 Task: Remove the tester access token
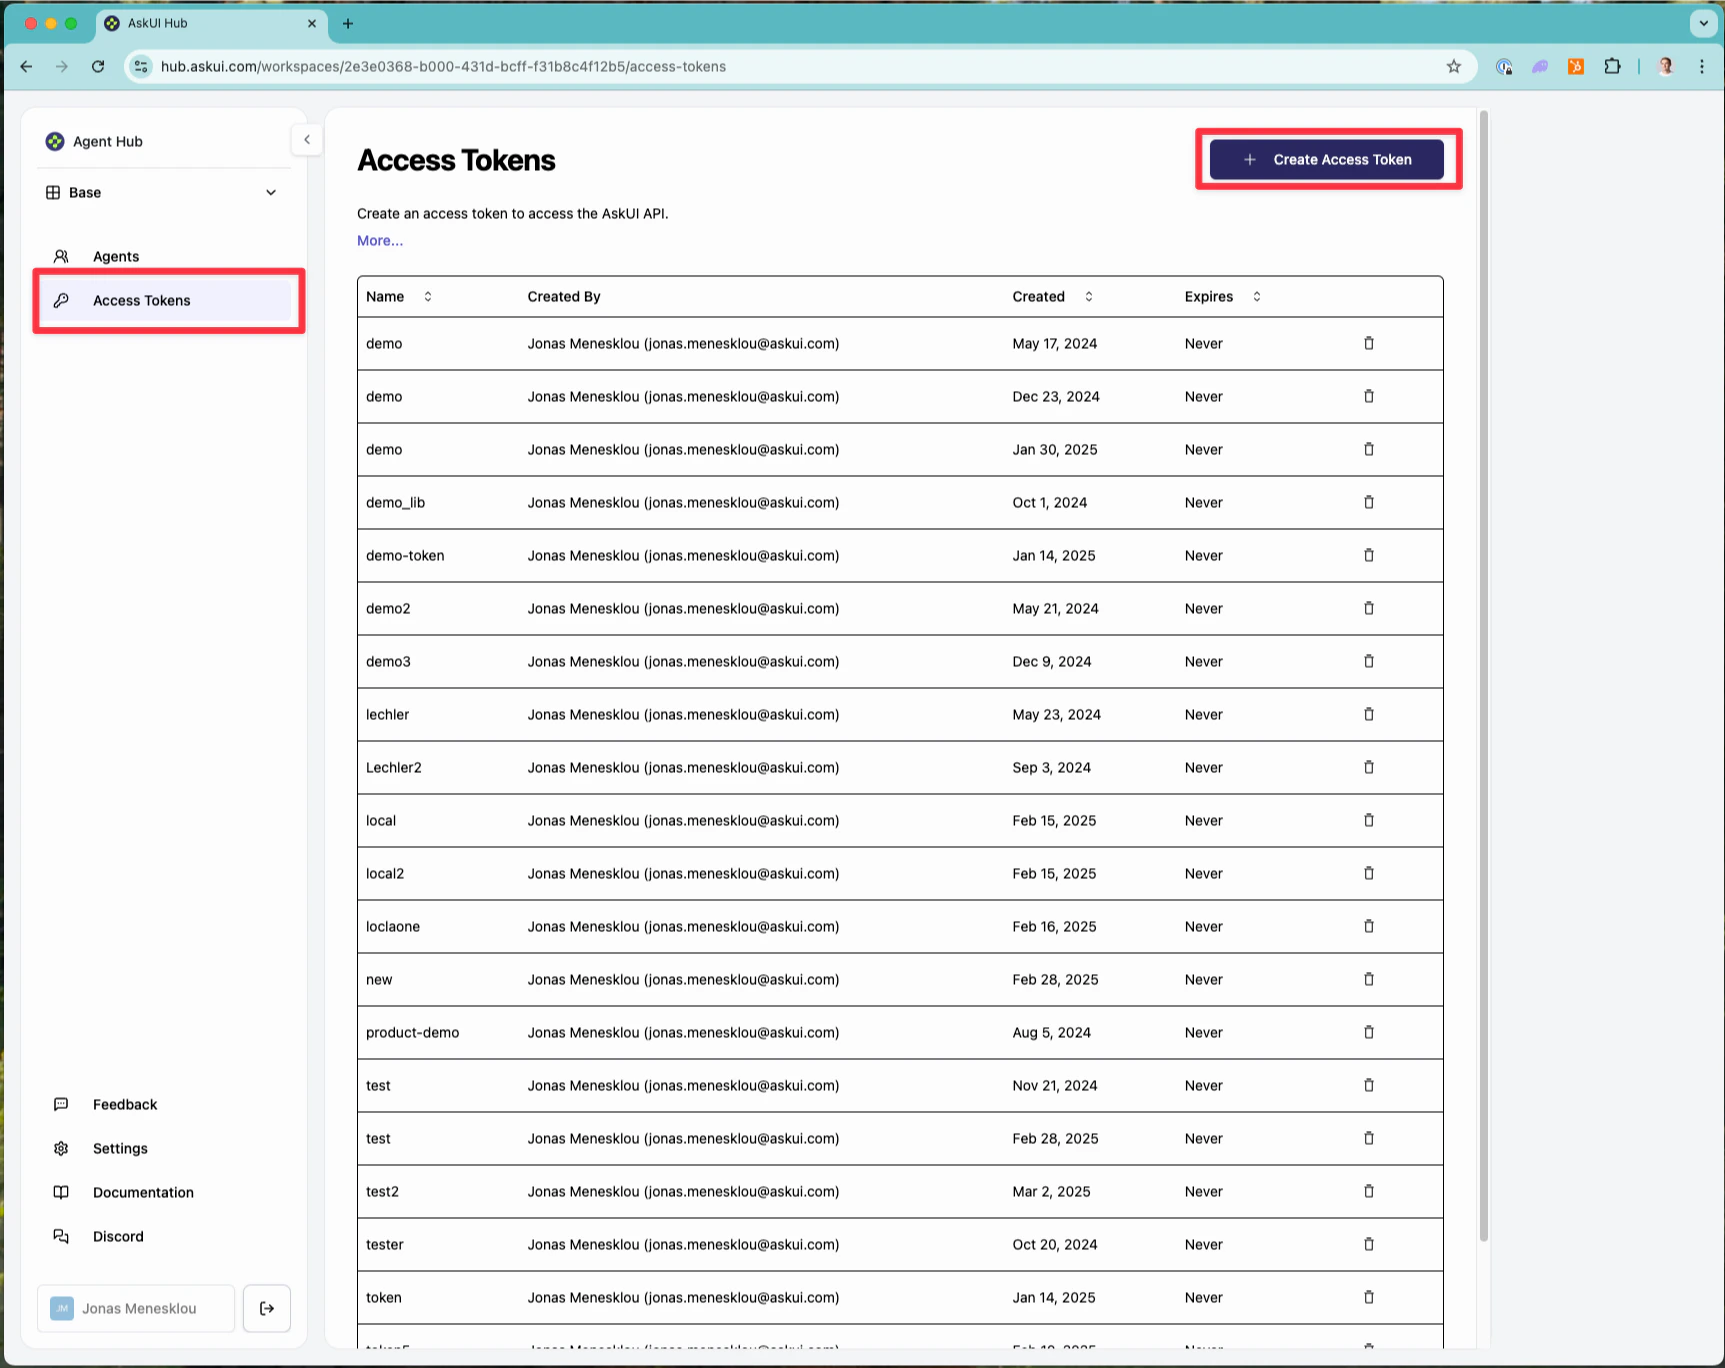click(1369, 1244)
